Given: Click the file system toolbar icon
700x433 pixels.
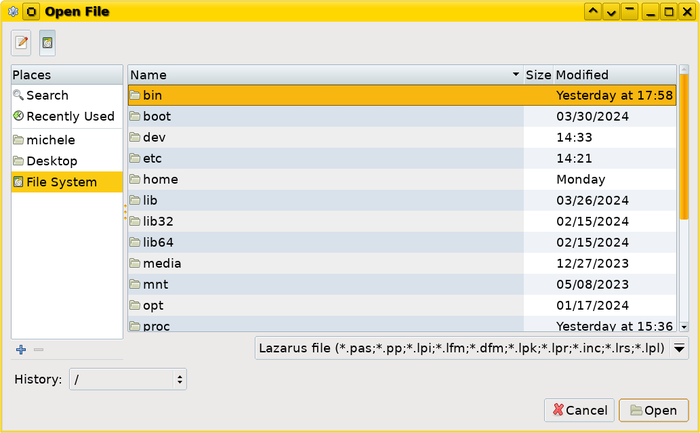Looking at the screenshot, I should pyautogui.click(x=47, y=43).
